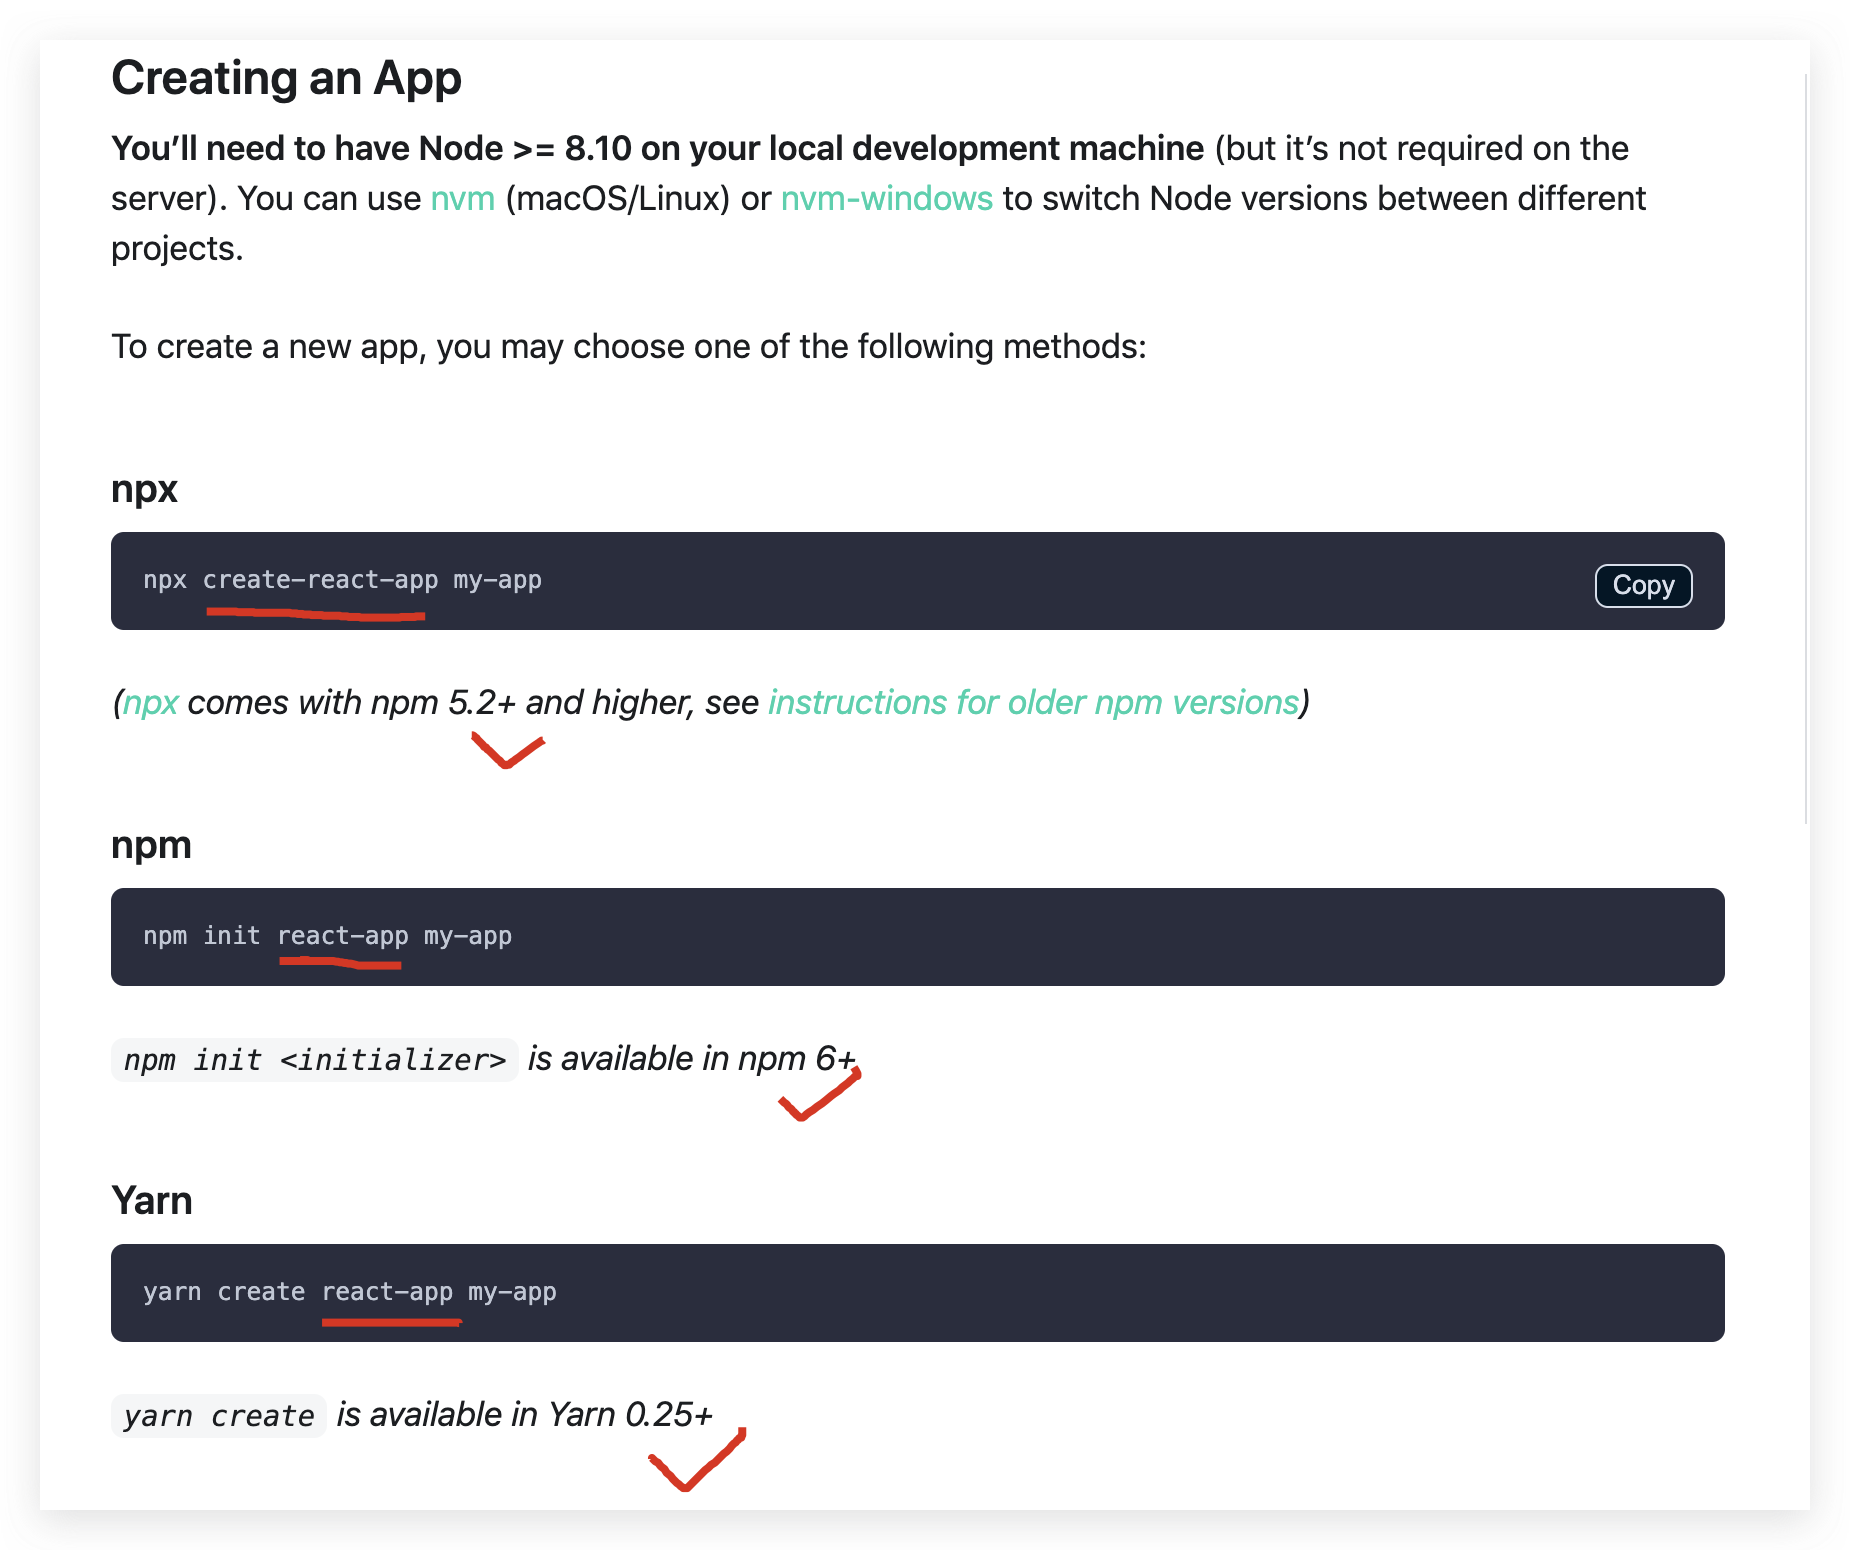Click the Copy button in npx code block
Image resolution: width=1850 pixels, height=1550 pixels.
click(1643, 585)
